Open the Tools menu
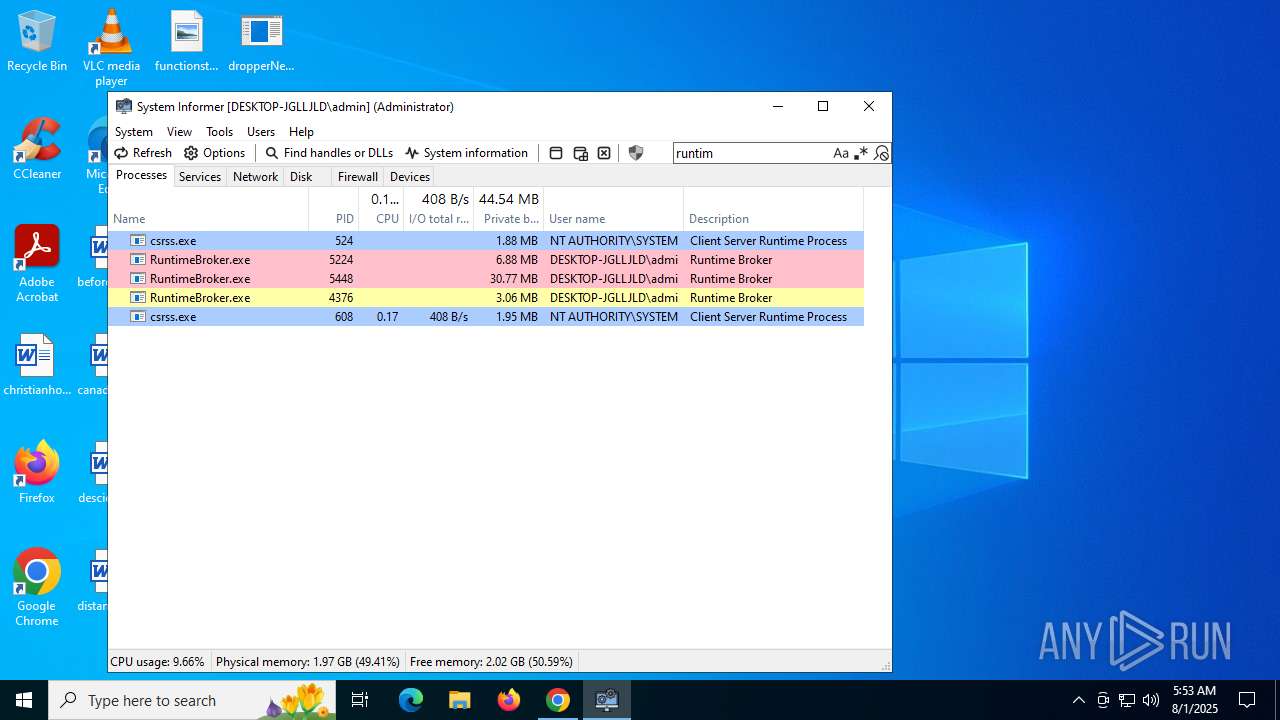The width and height of the screenshot is (1280, 720). tap(219, 131)
